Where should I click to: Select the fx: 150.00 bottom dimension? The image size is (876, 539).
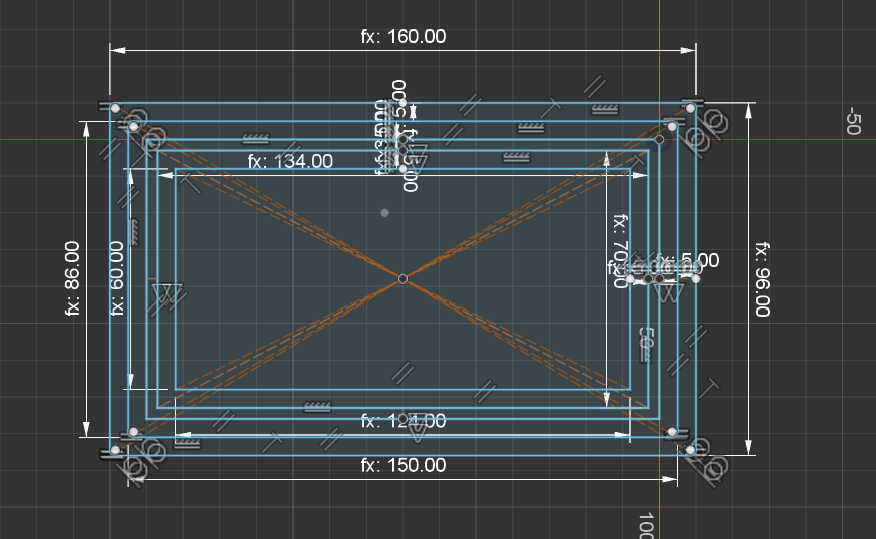[403, 465]
